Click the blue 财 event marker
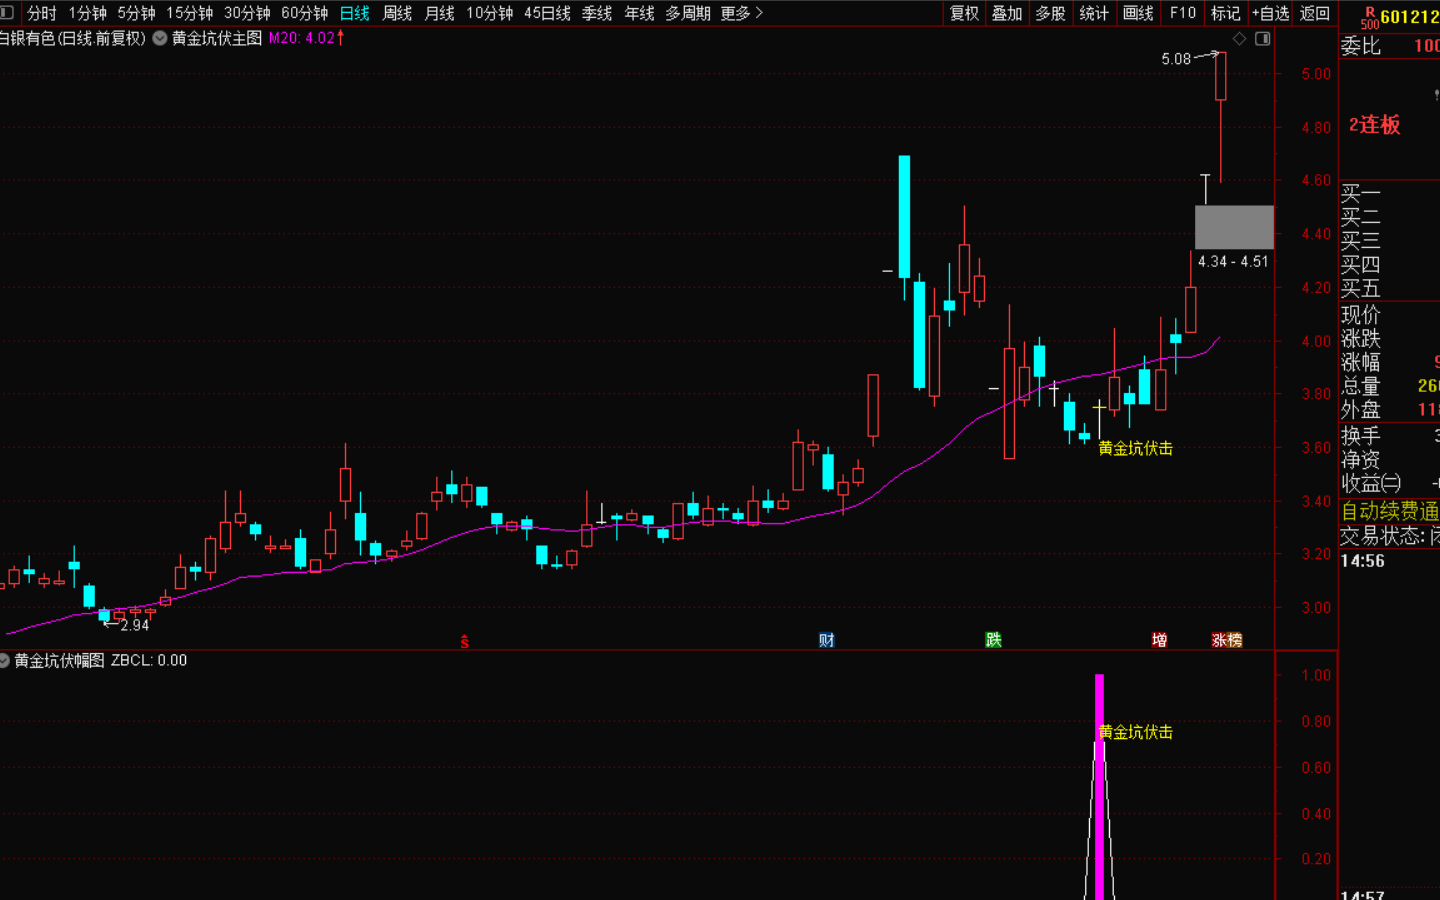This screenshot has height=900, width=1440. point(826,640)
